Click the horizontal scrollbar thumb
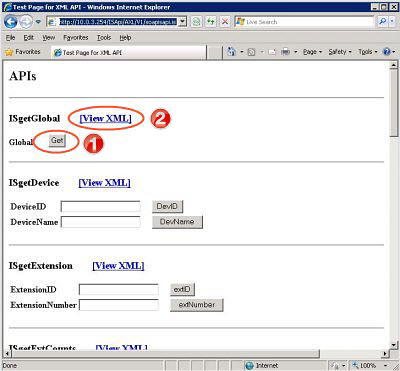 (165, 353)
